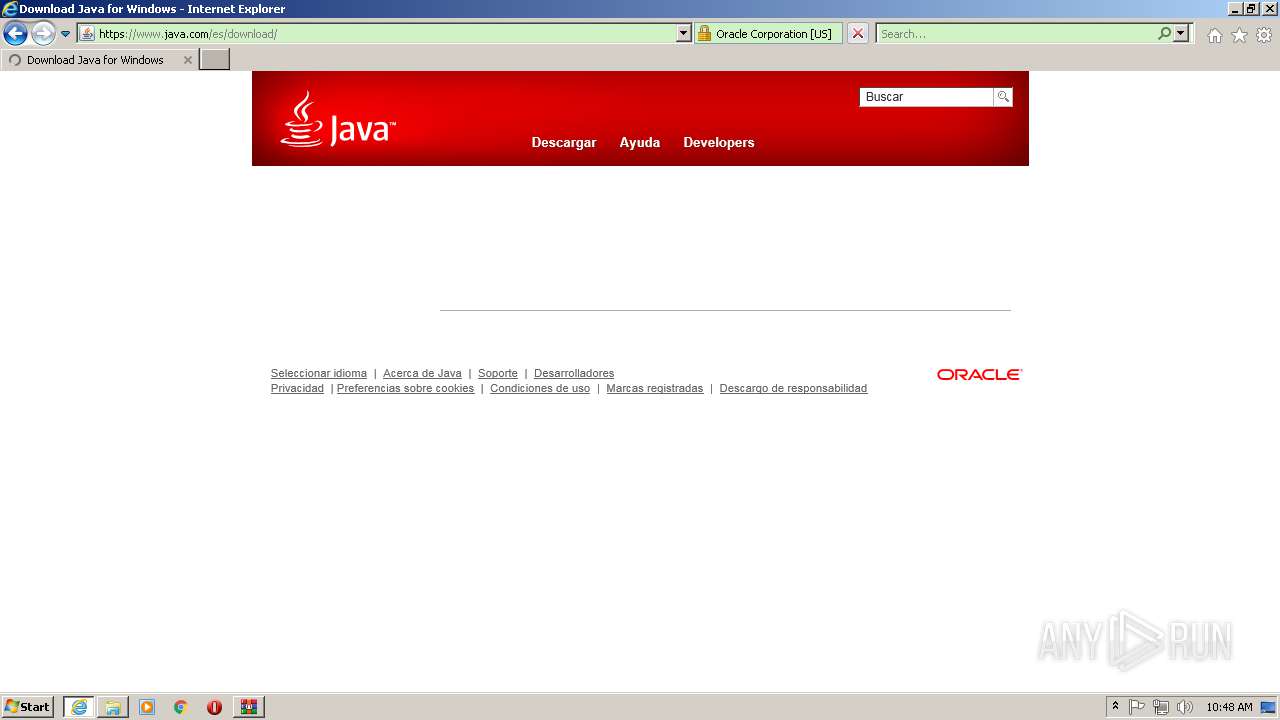The image size is (1280, 720).
Task: Open the Seleccionar idioma link
Action: pos(319,373)
